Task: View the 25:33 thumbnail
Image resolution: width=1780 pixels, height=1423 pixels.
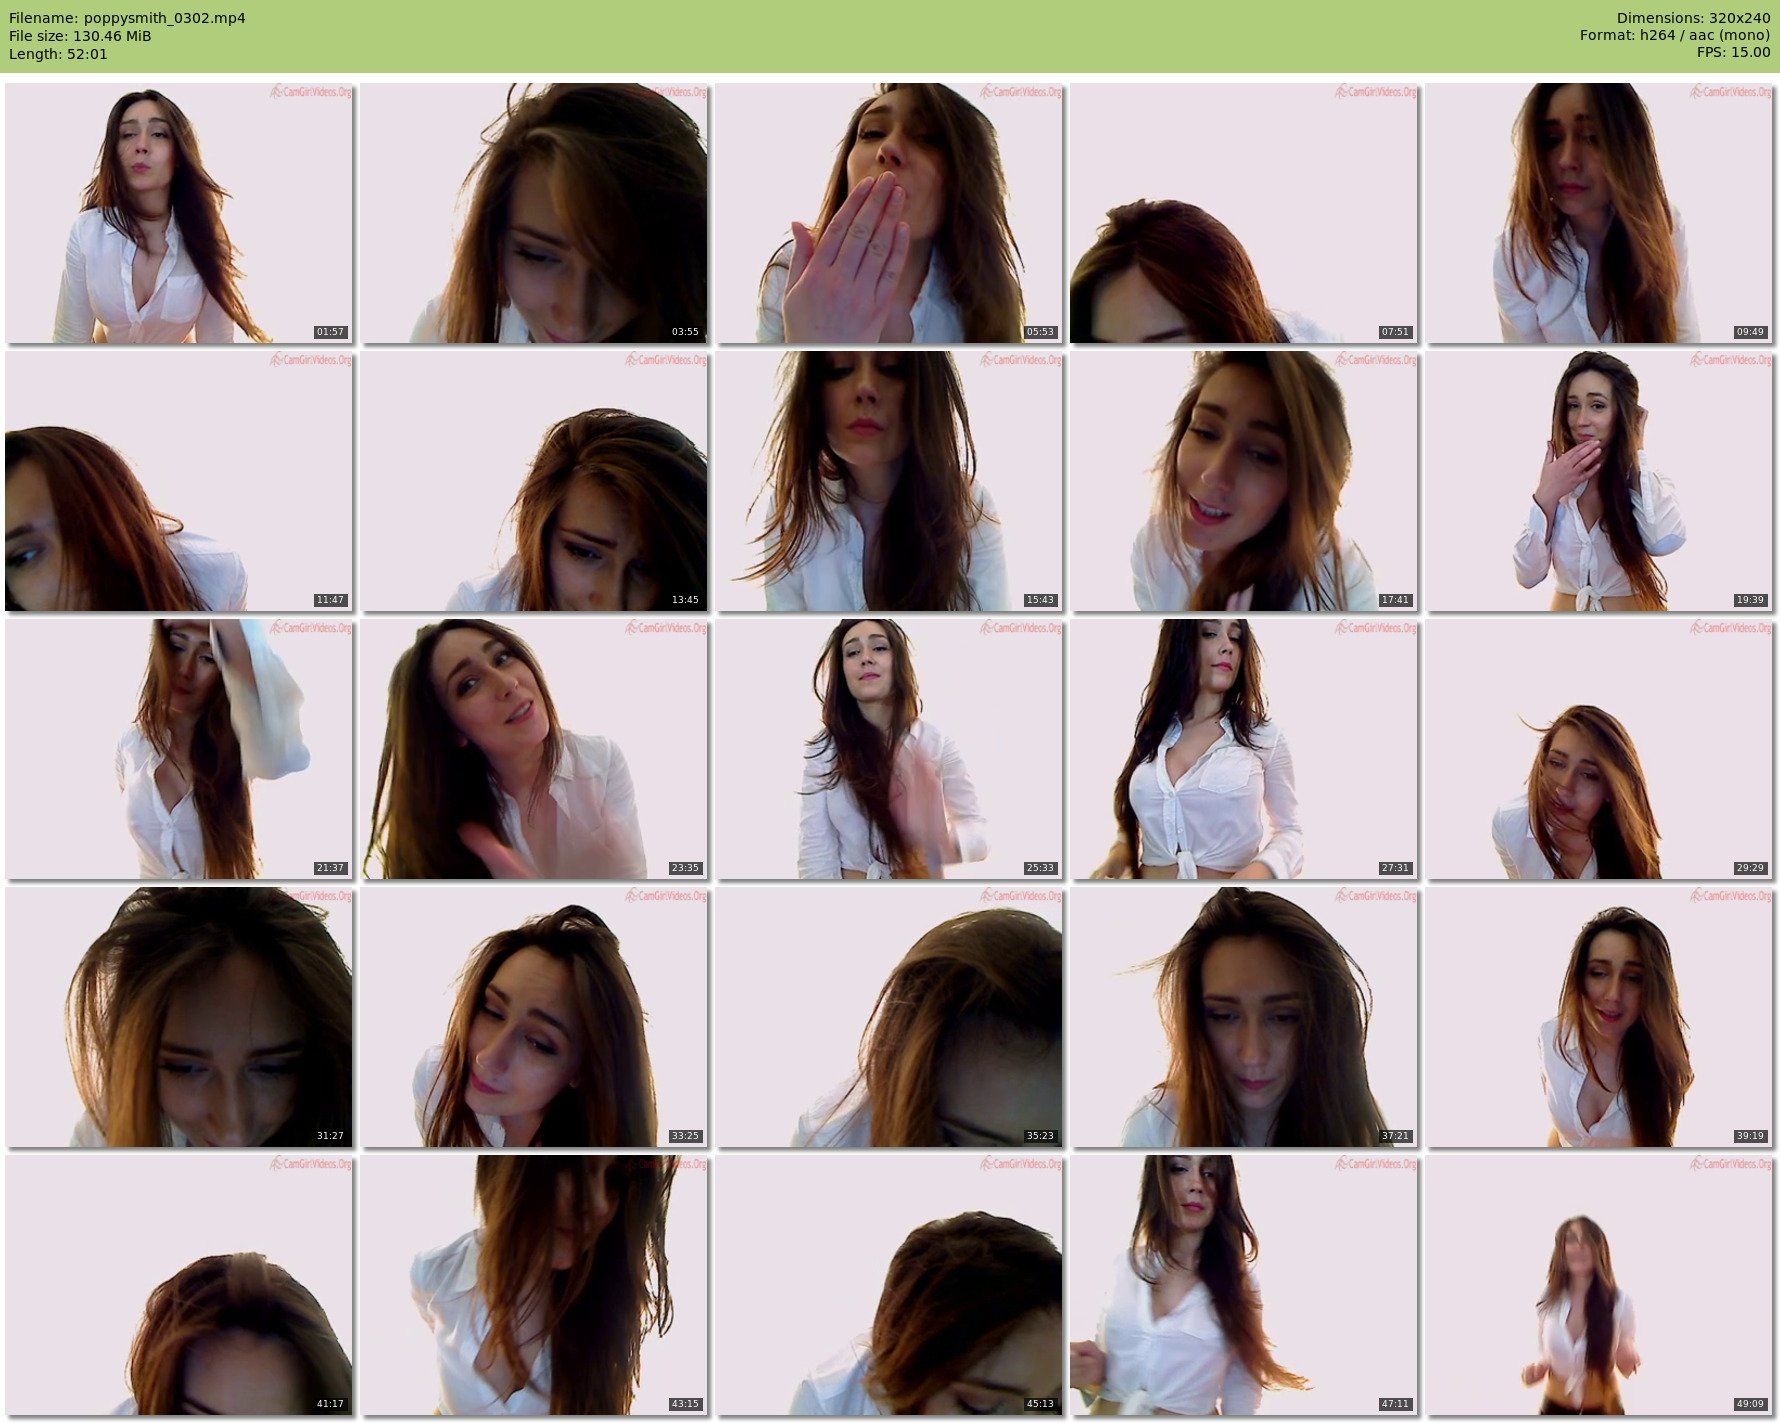Action: click(x=889, y=749)
